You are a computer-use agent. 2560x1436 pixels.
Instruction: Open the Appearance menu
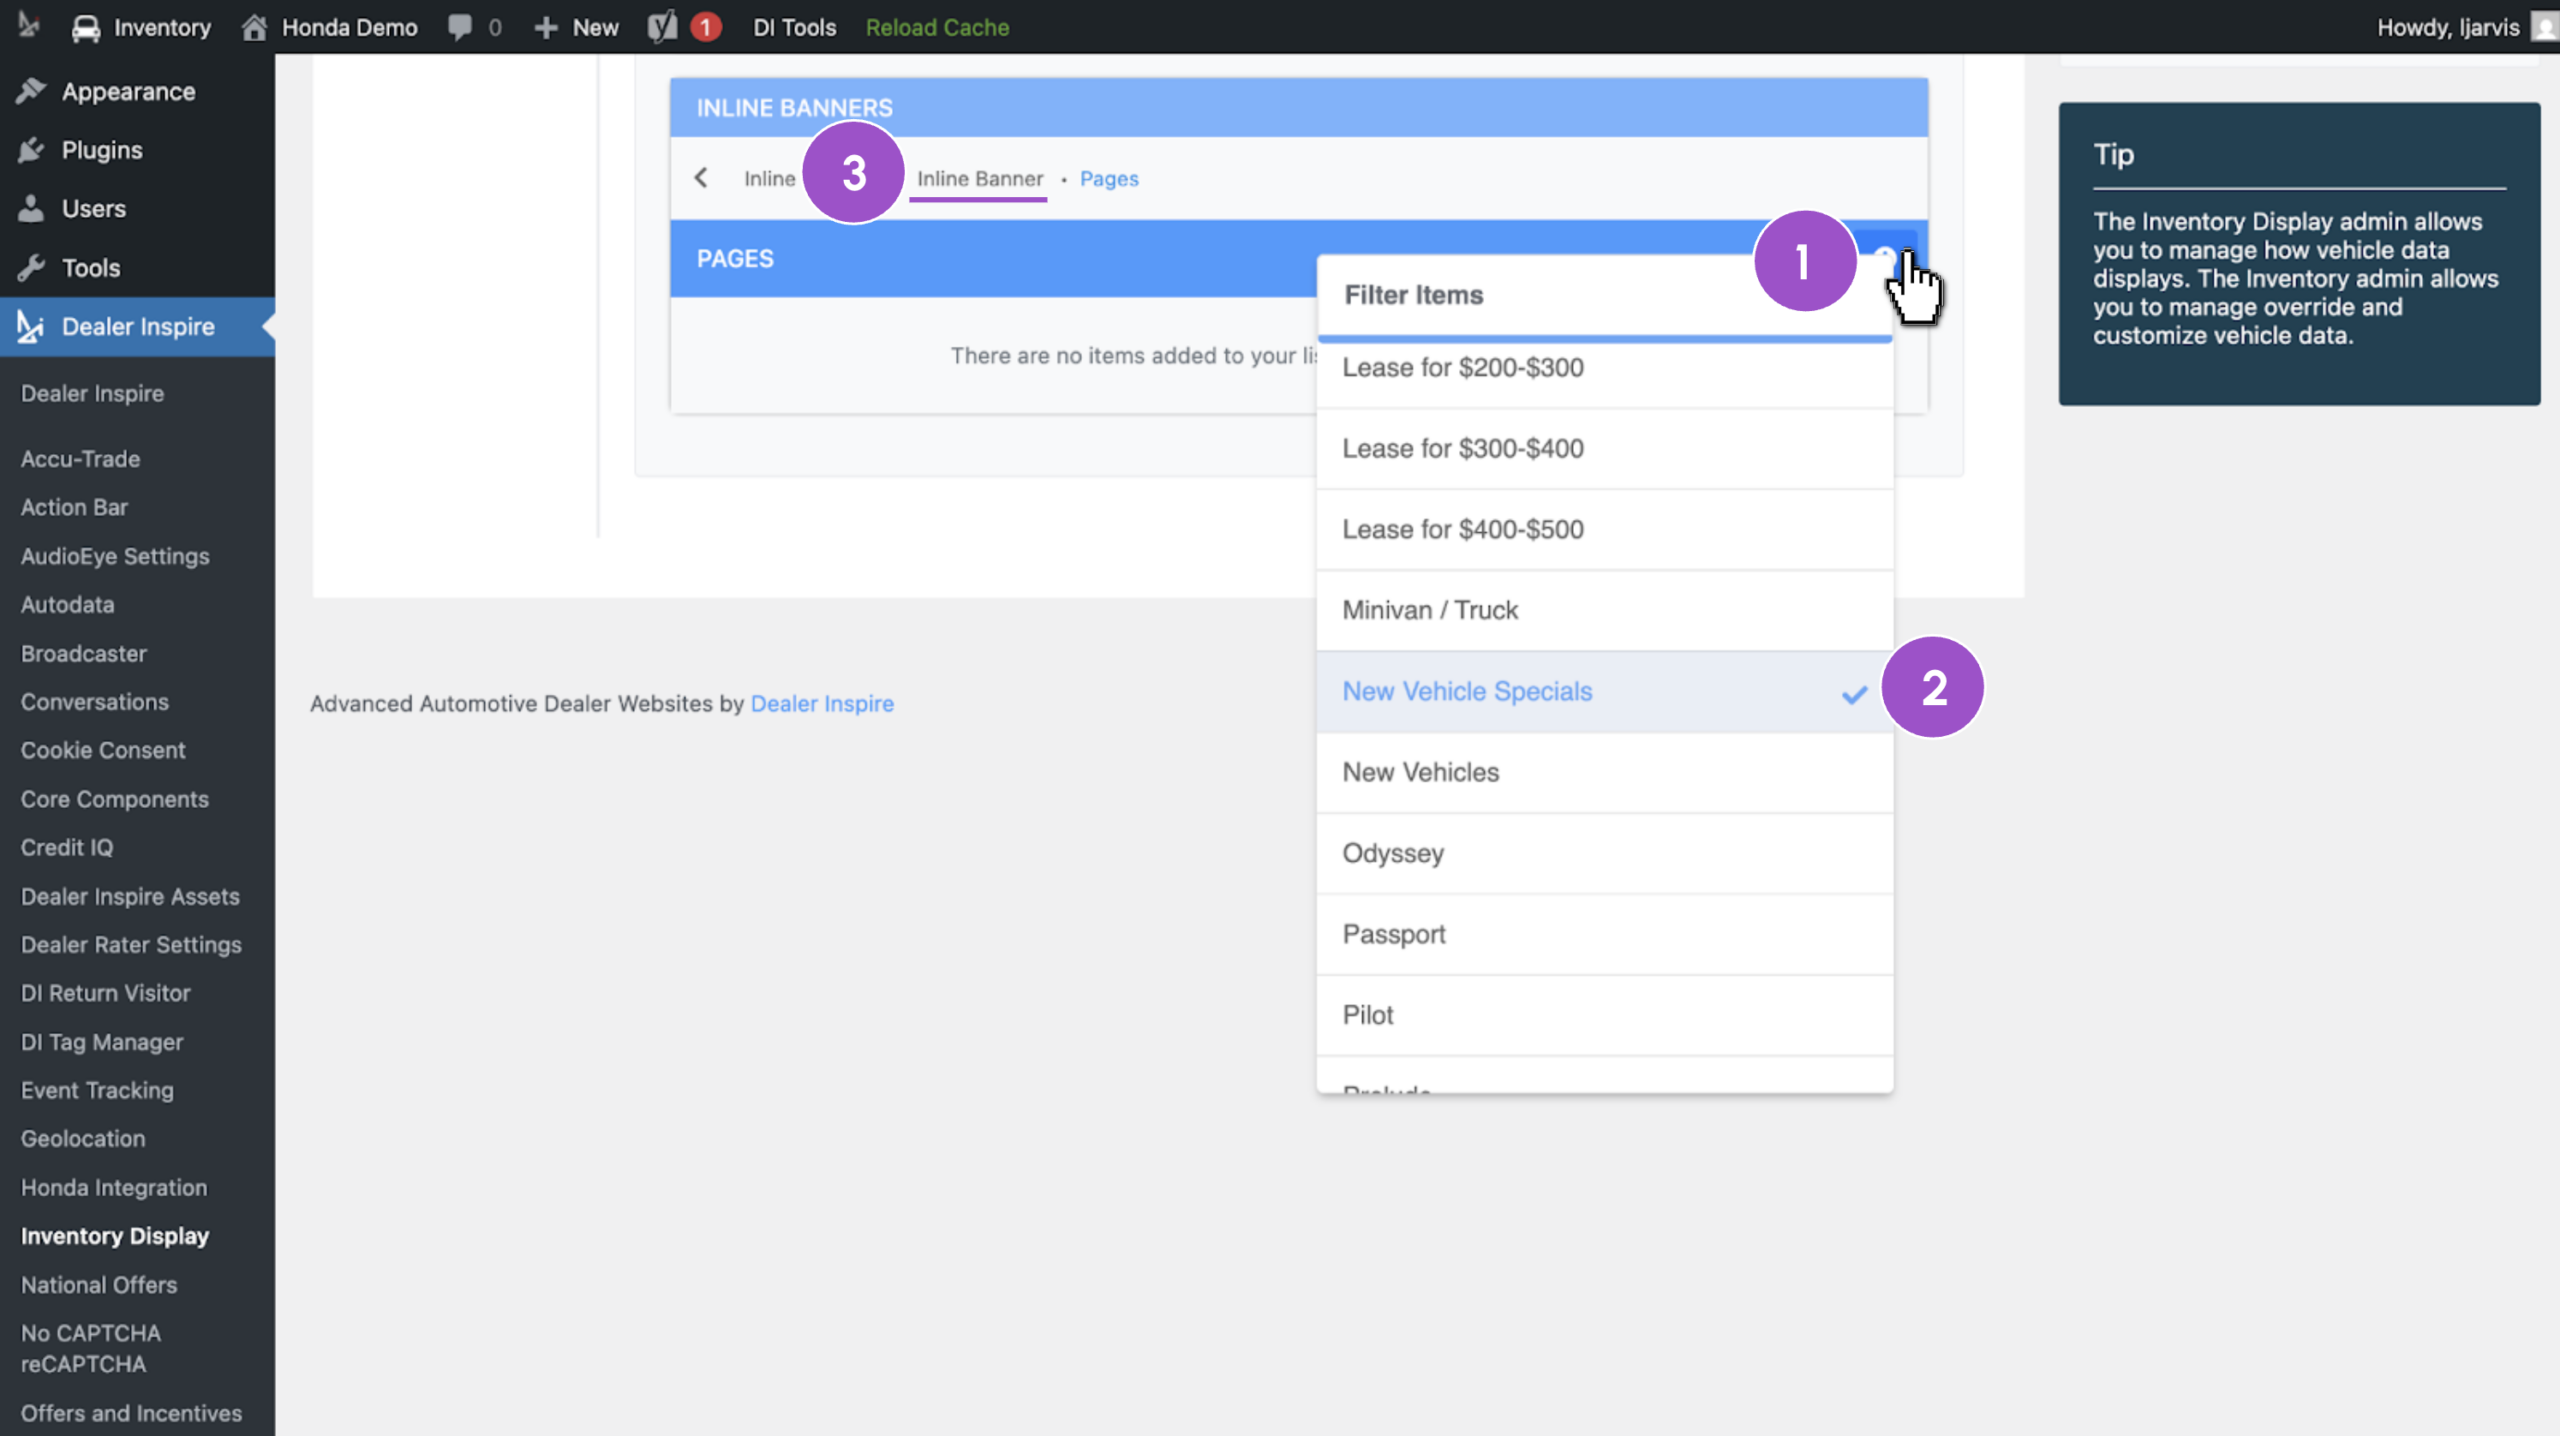click(x=137, y=91)
